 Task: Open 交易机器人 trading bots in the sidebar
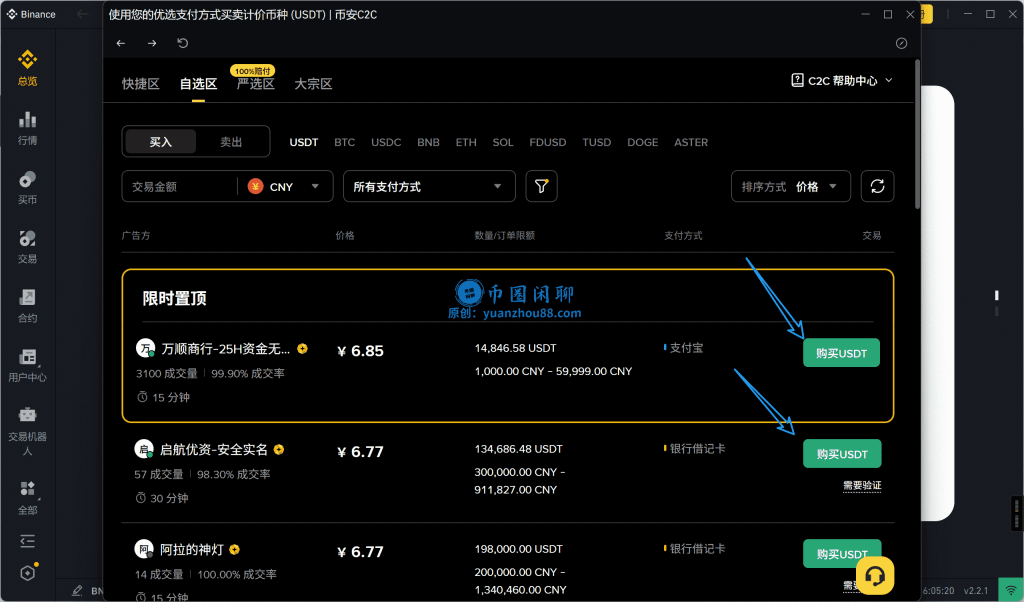[27, 431]
